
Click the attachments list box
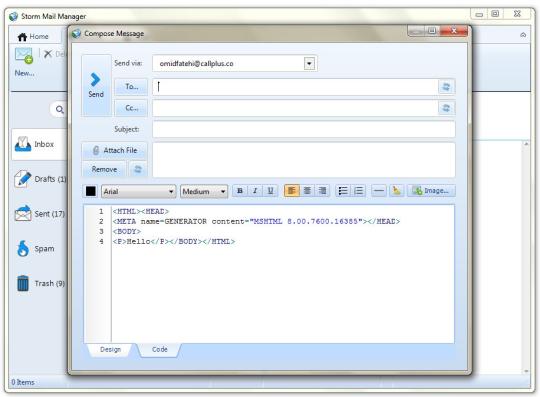pos(304,160)
